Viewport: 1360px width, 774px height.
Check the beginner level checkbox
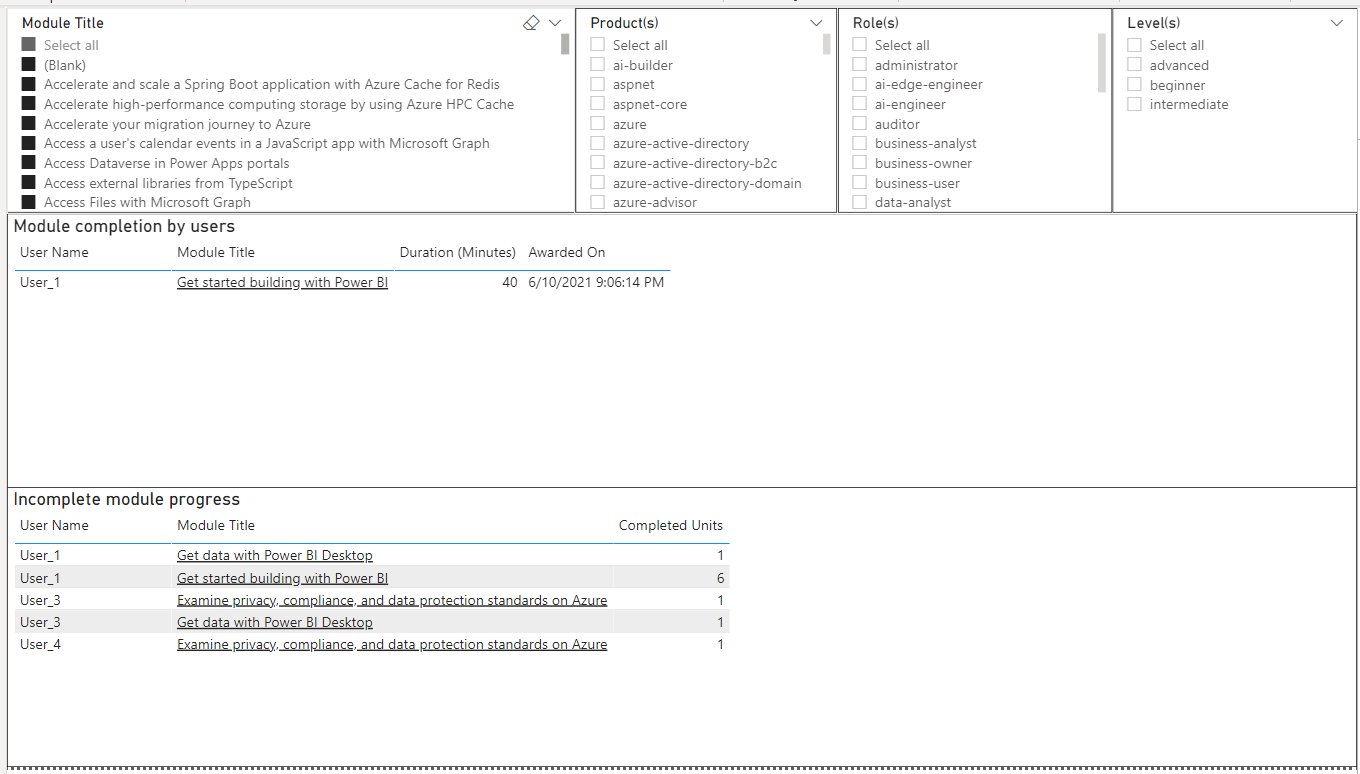point(1134,84)
